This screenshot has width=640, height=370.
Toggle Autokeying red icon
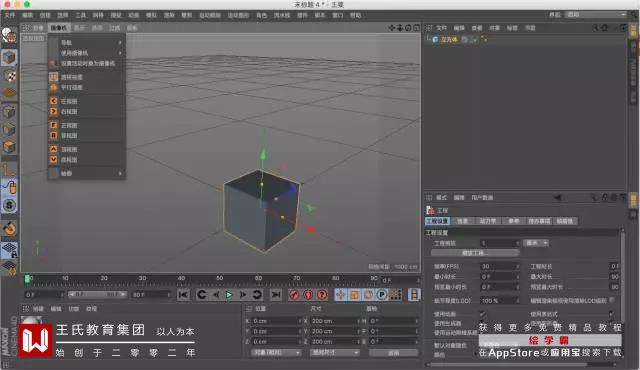pyautogui.click(x=308, y=295)
